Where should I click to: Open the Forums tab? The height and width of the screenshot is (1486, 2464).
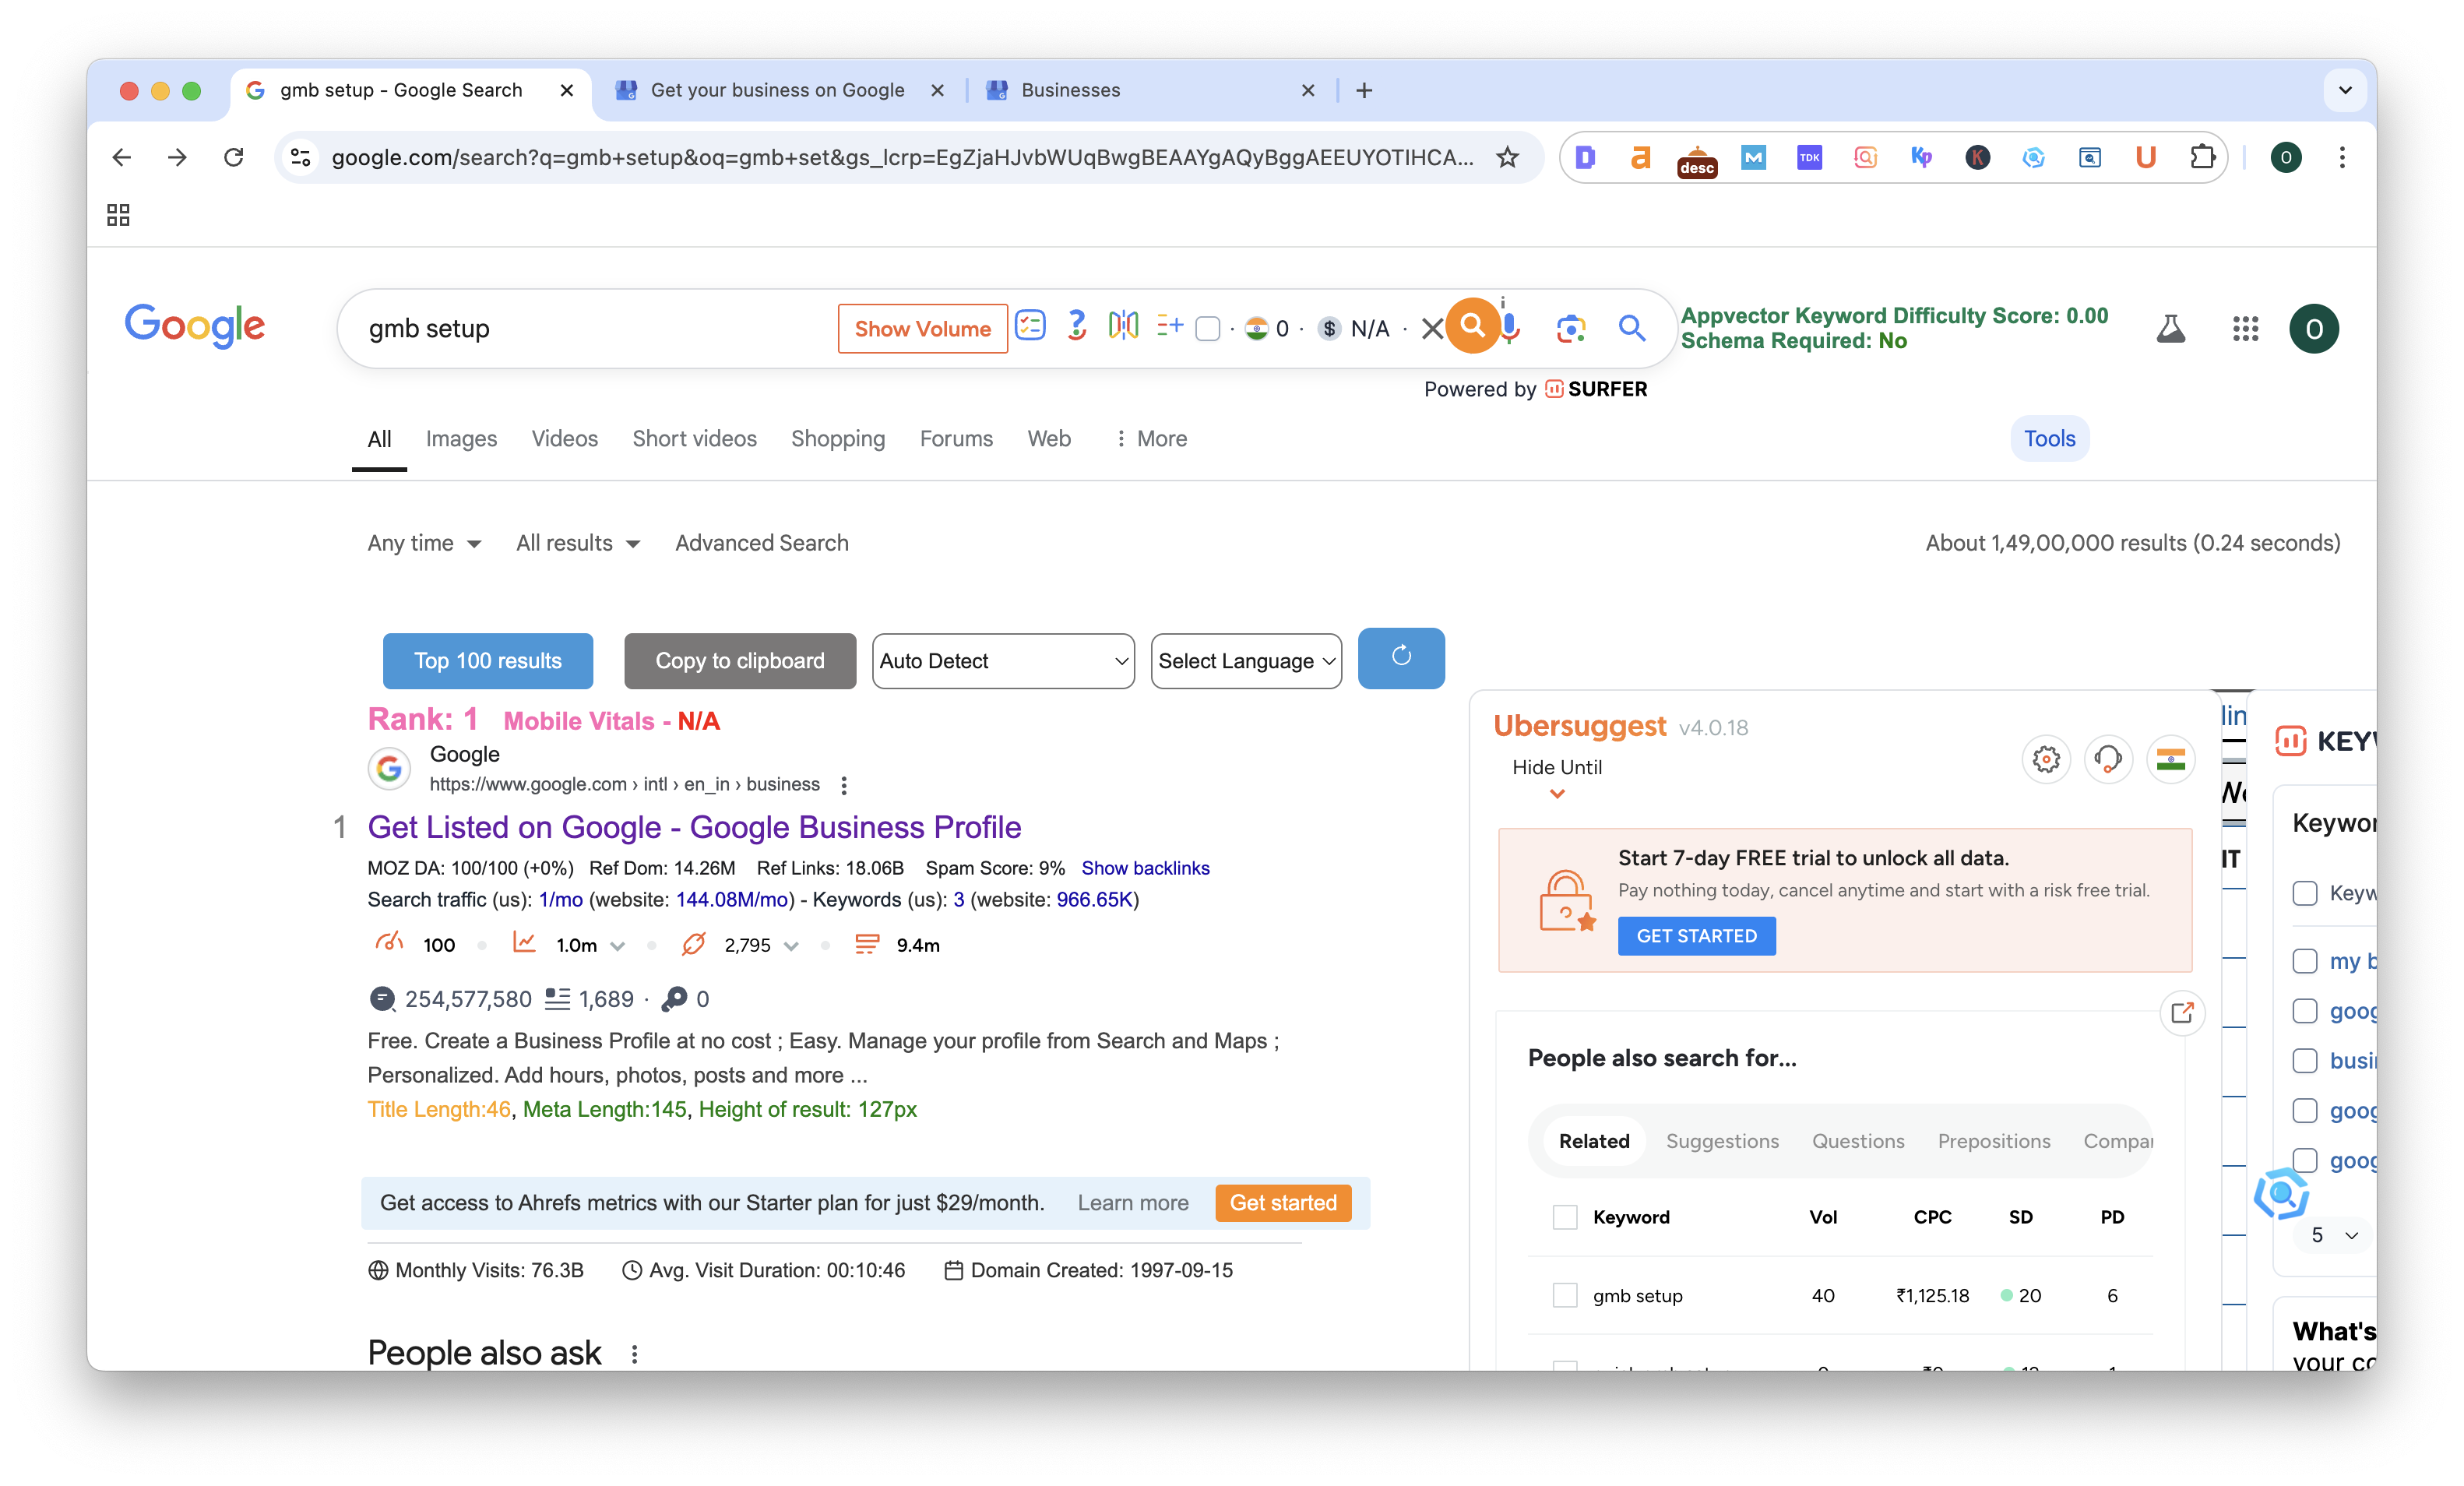(956, 439)
